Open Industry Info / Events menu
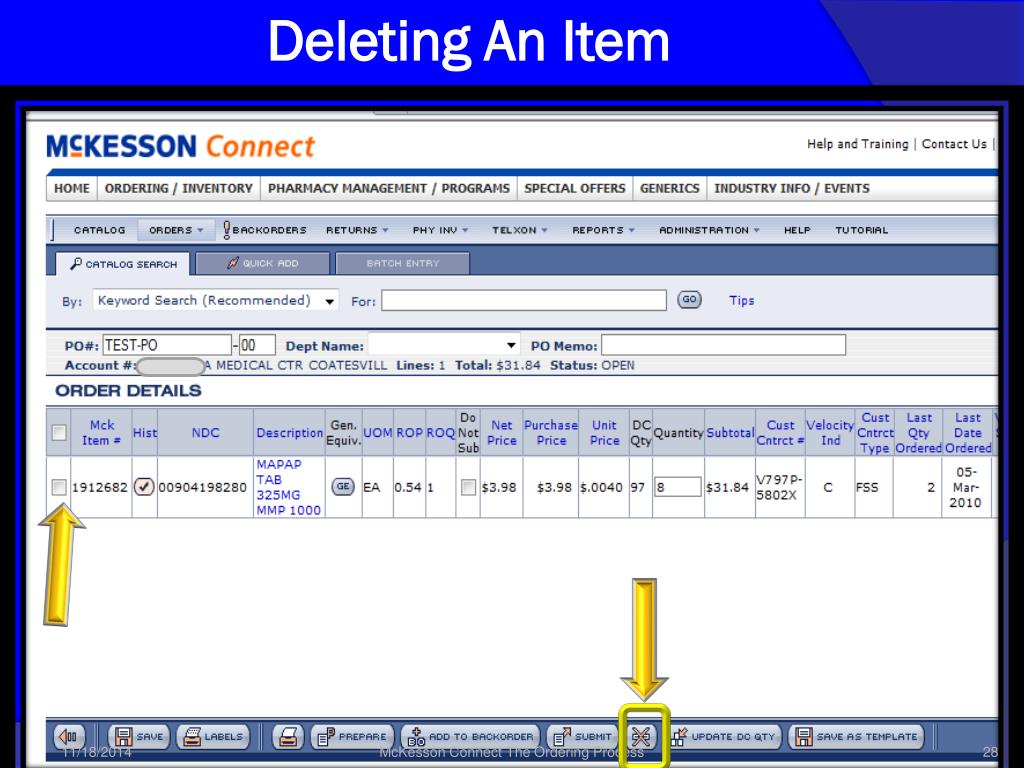The image size is (1024, 768). [792, 188]
